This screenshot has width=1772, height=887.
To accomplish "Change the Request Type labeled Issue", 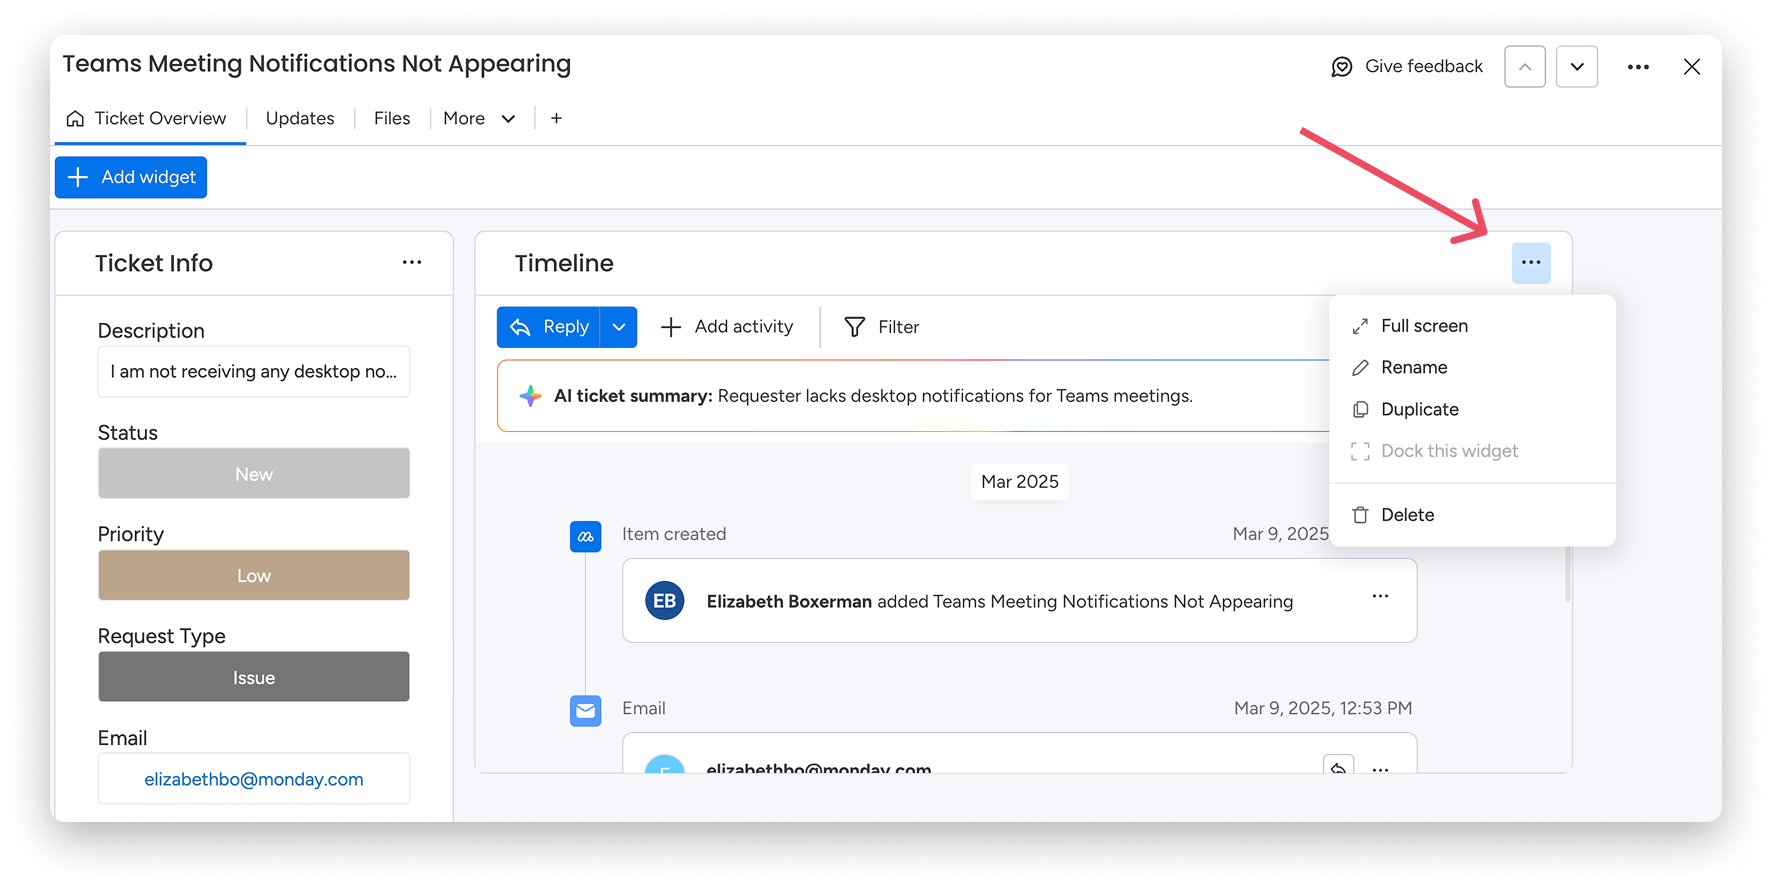I will pos(254,677).
